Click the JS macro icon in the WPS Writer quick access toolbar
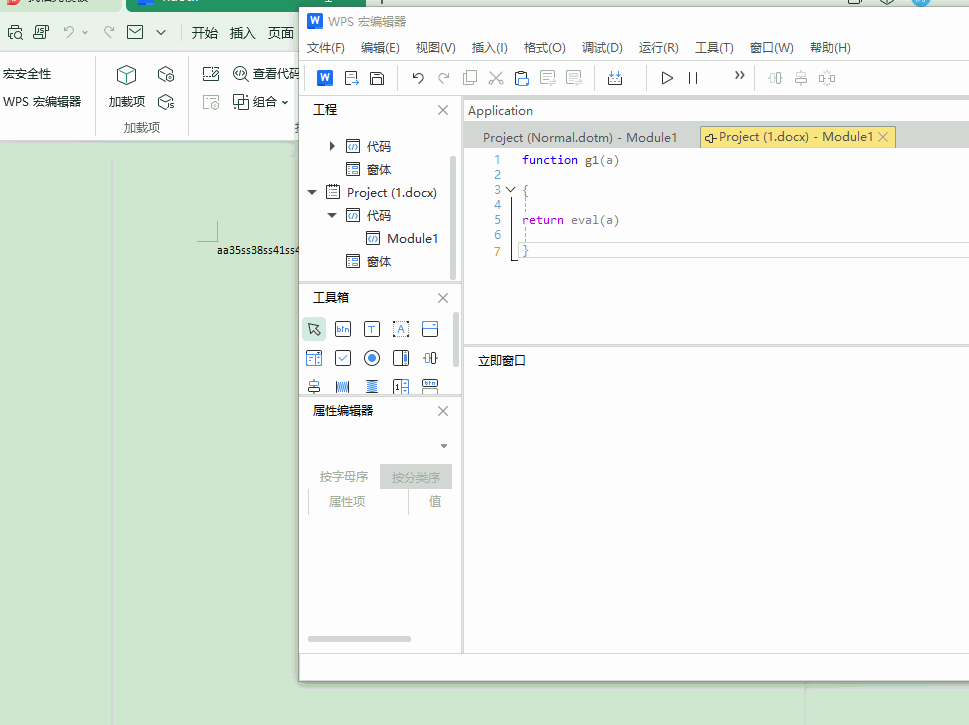Viewport: 969px width, 725px height. 41,32
